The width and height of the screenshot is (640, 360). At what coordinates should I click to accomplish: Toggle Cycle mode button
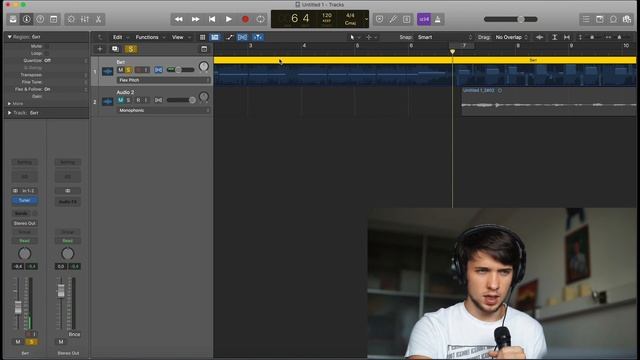click(260, 19)
